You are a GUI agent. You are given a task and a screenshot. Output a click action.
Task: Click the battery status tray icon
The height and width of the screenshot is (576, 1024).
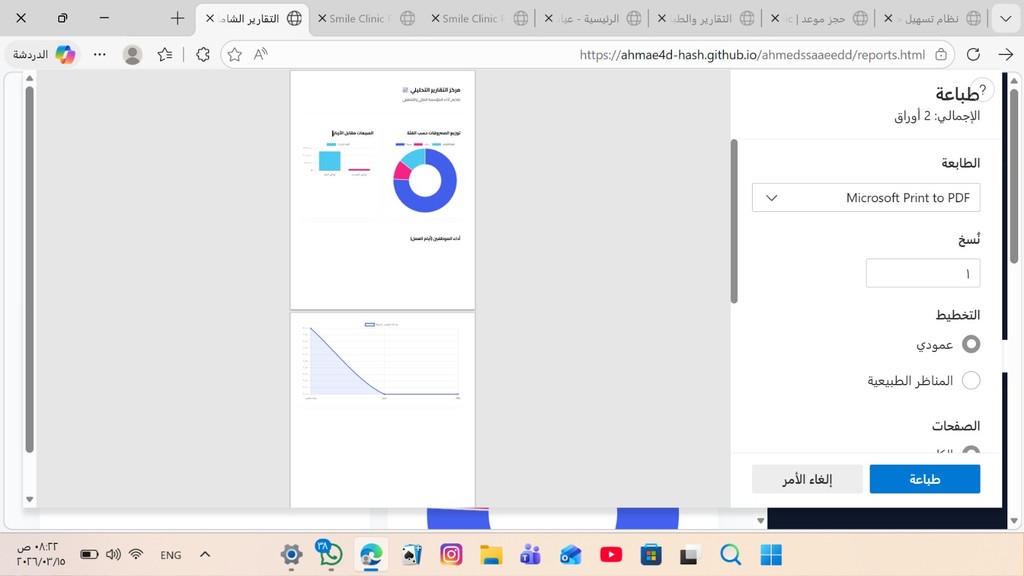tap(89, 554)
